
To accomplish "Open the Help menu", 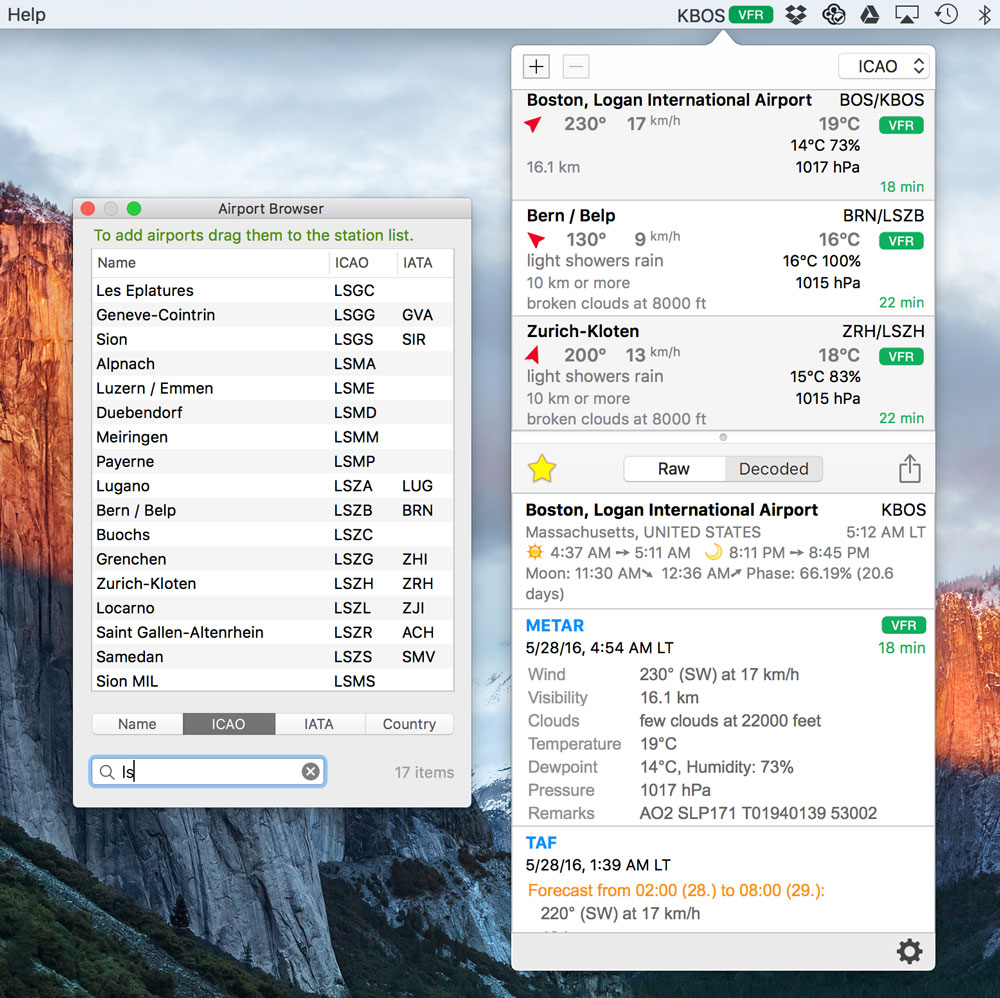I will 27,15.
